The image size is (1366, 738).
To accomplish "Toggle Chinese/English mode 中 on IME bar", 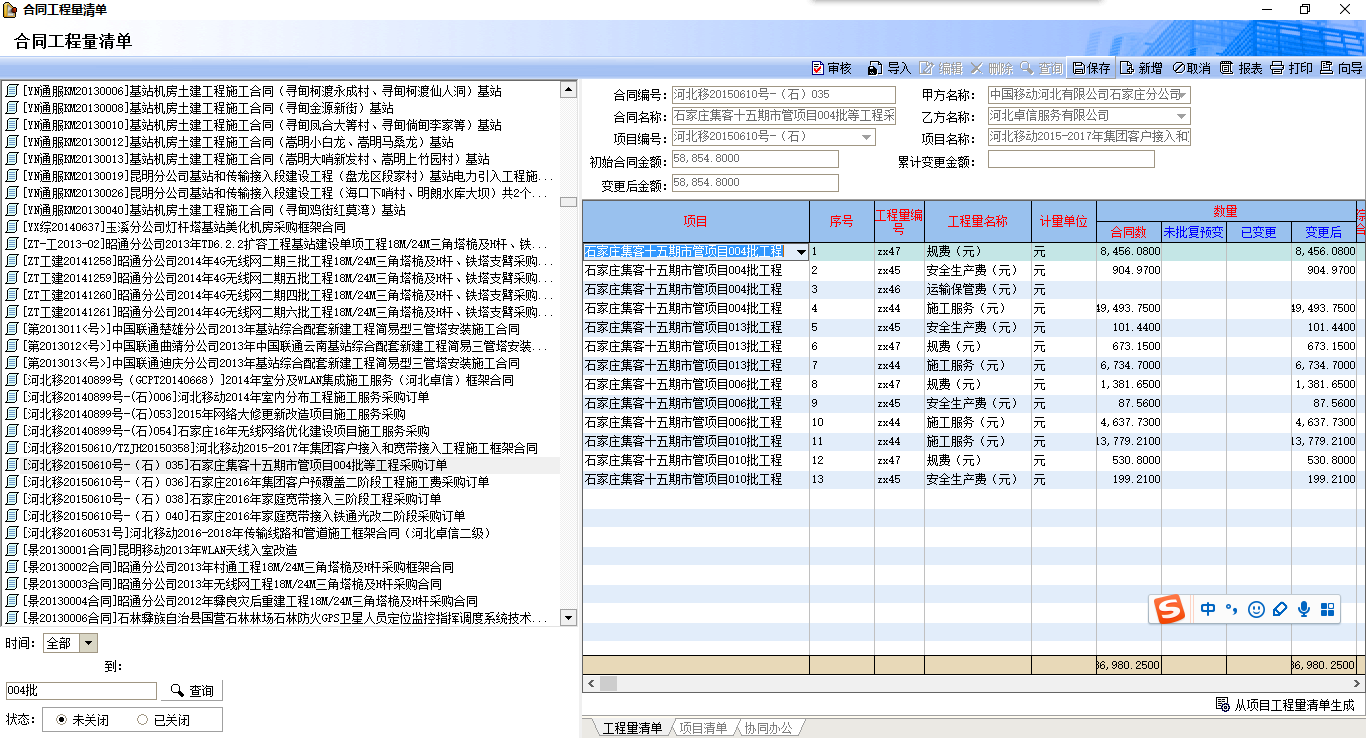I will [1208, 609].
